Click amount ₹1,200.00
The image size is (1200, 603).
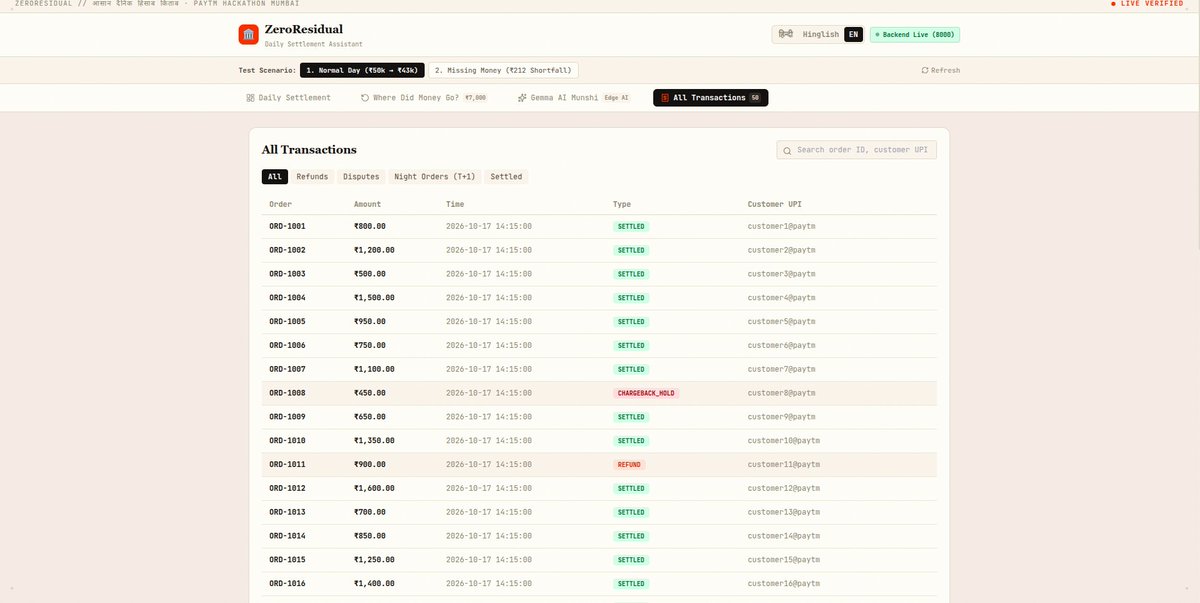coord(374,250)
